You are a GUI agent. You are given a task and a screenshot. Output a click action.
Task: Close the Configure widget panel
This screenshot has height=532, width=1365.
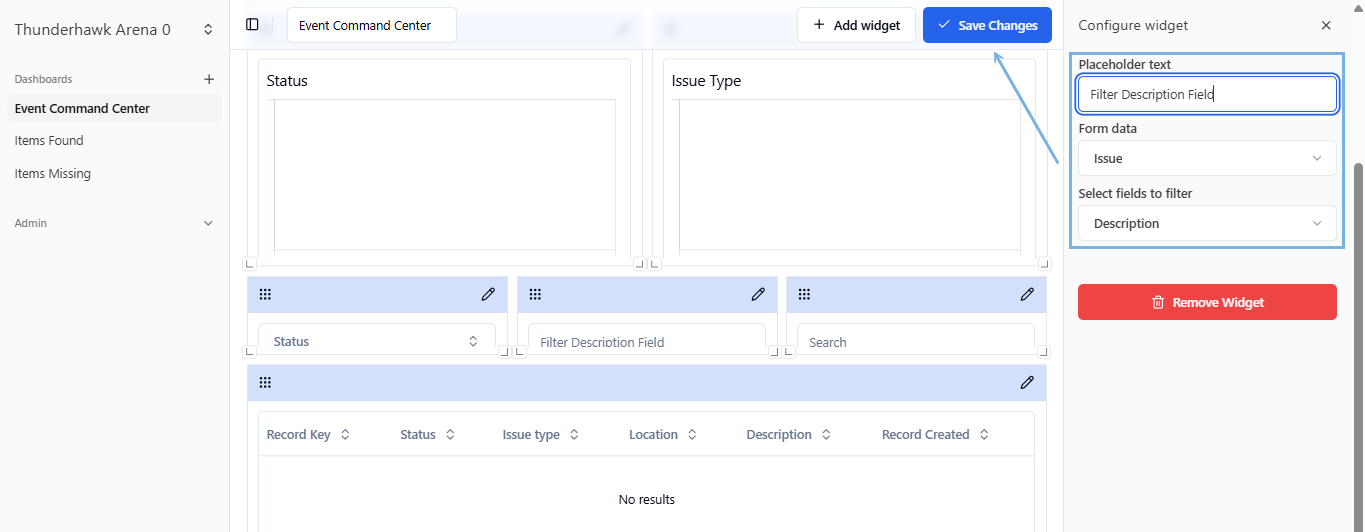click(1326, 25)
